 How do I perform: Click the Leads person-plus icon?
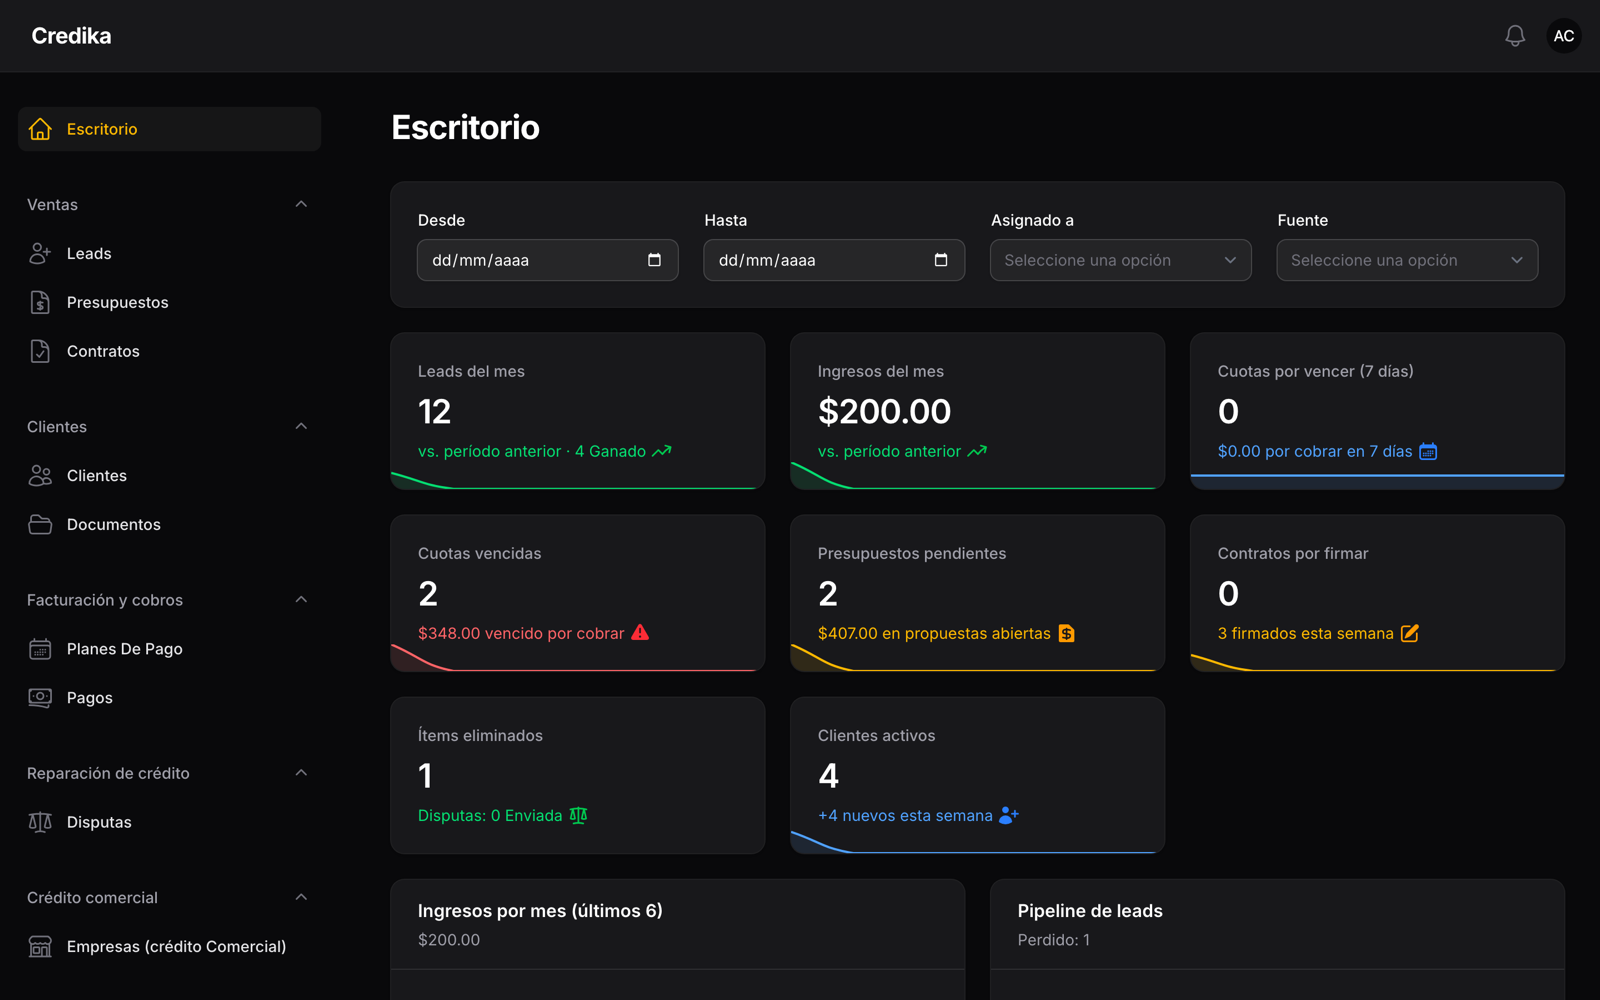click(x=40, y=253)
